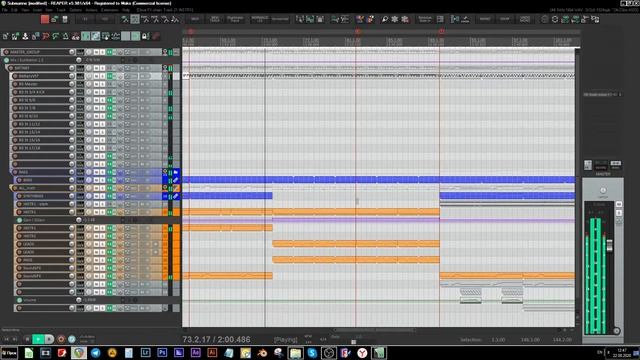Image resolution: width=640 pixels, height=360 pixels.
Task: Select the blue BASS media item
Action: (x=378, y=179)
